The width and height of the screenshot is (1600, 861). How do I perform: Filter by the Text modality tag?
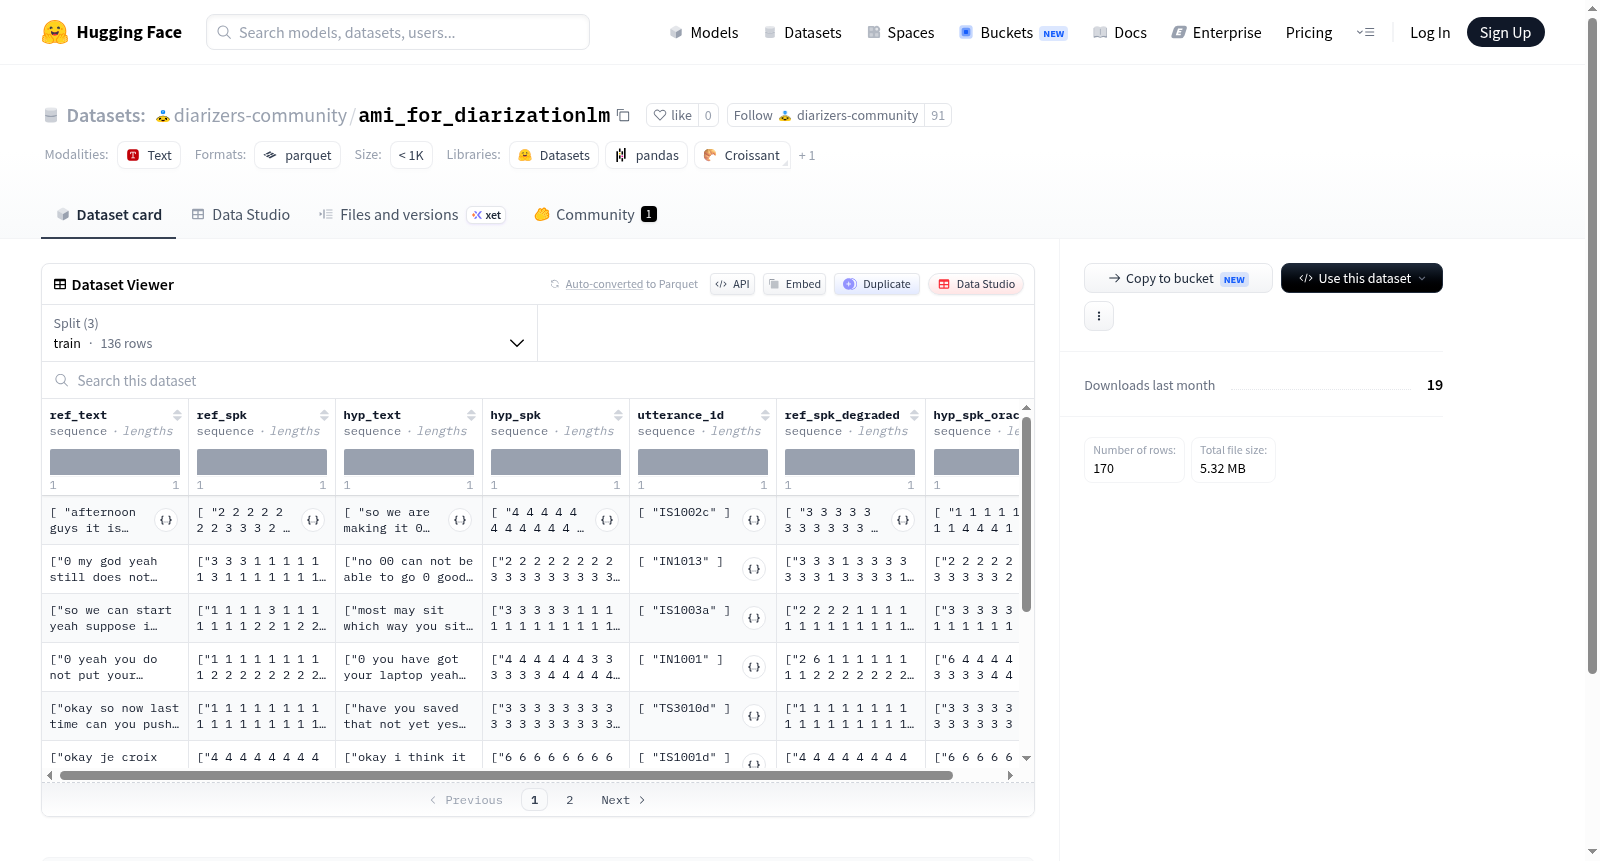[149, 155]
